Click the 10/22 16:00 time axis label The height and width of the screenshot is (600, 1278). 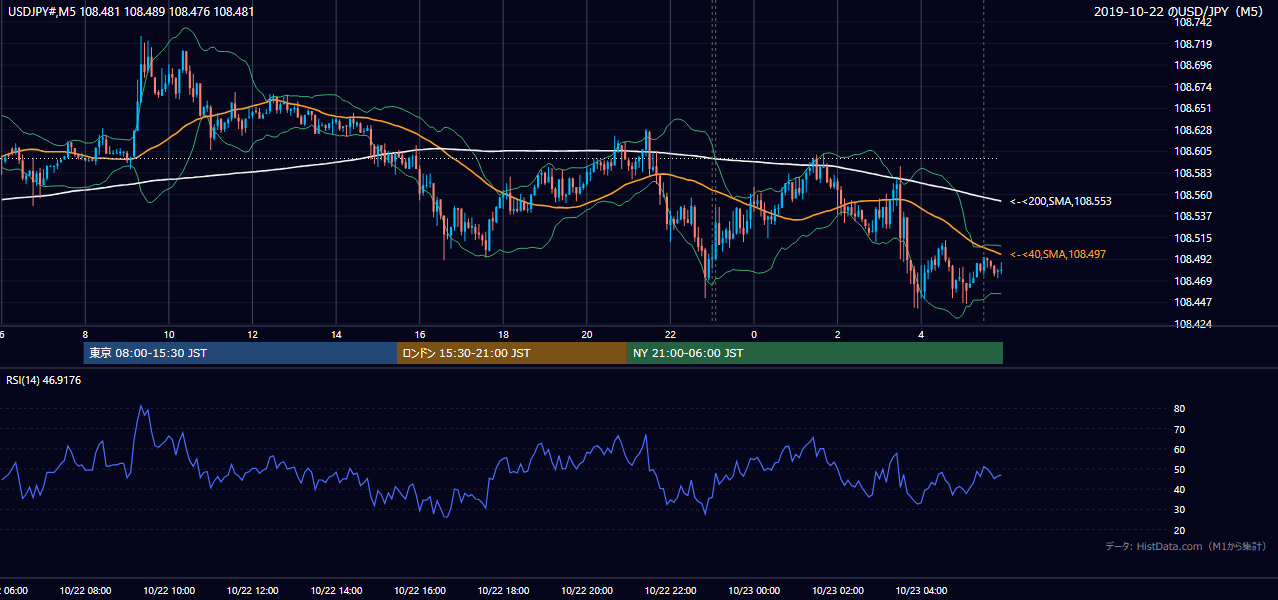click(x=419, y=591)
